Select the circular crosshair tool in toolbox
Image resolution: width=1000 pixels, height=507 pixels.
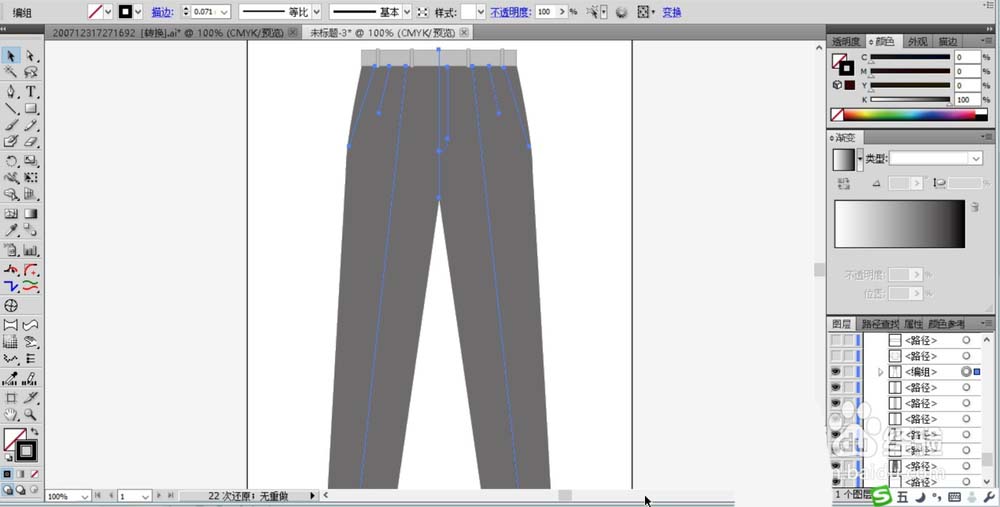11,305
